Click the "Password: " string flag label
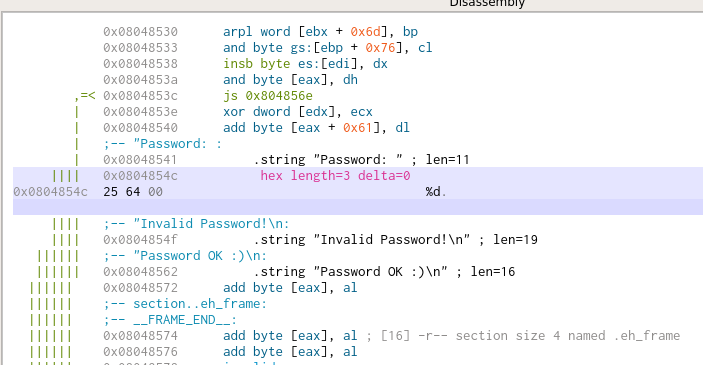Image resolution: width=703 pixels, height=365 pixels. pos(163,144)
